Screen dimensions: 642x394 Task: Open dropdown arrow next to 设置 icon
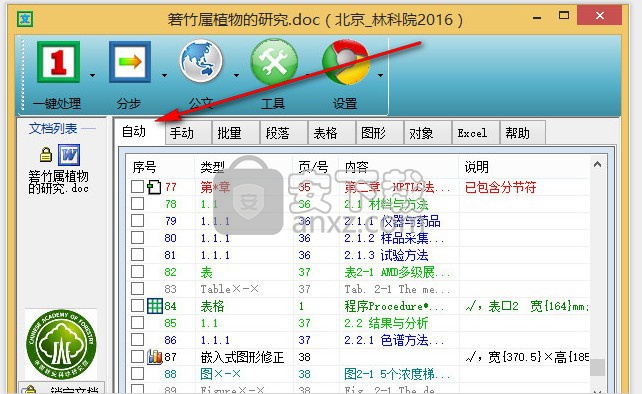[x=380, y=75]
